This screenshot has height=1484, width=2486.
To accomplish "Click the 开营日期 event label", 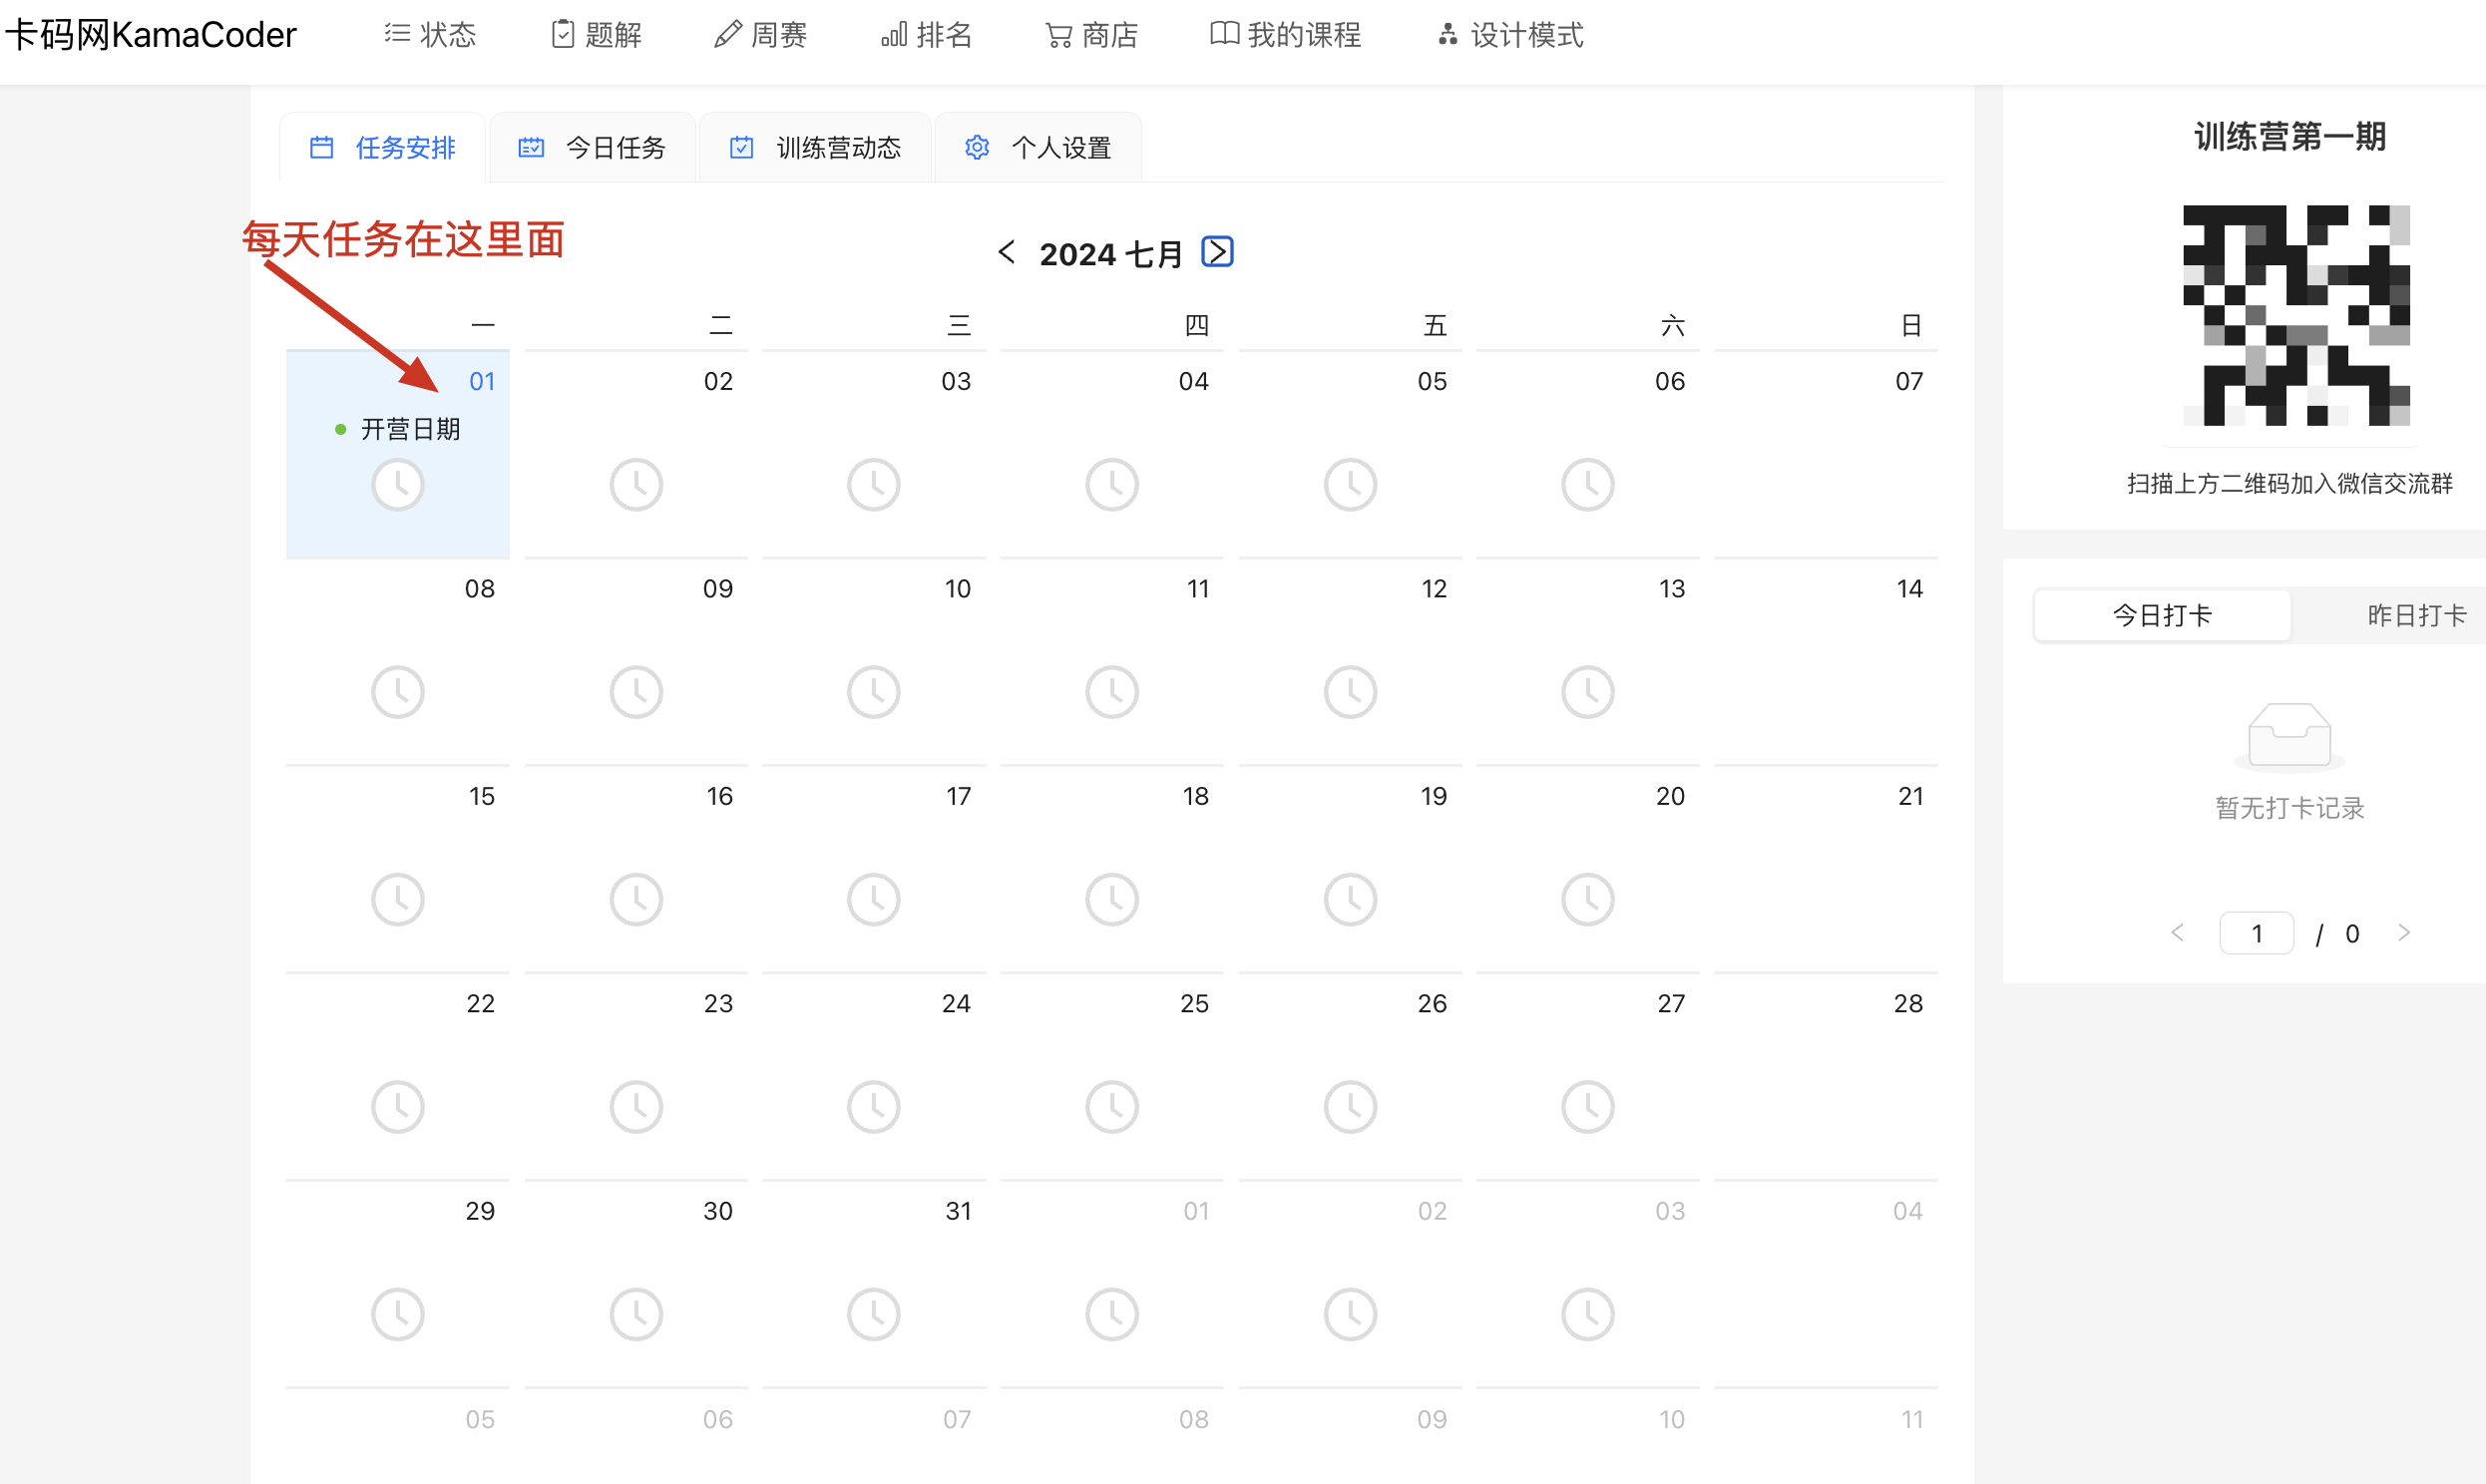I will pyautogui.click(x=410, y=429).
